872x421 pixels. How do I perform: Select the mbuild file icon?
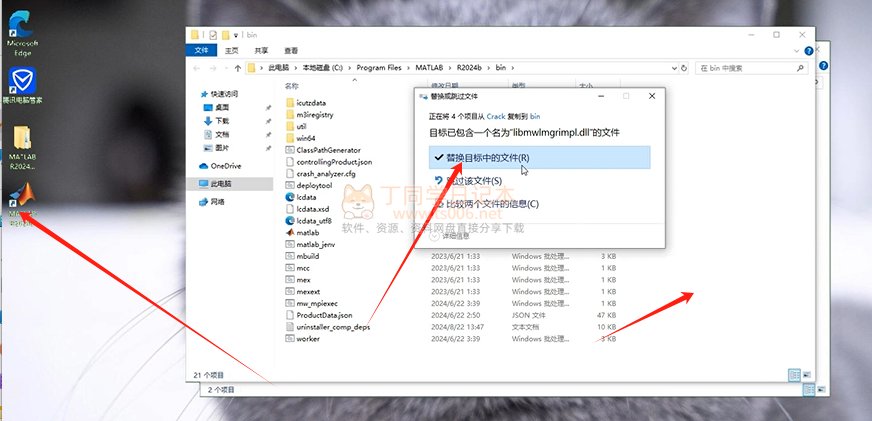[x=289, y=256]
